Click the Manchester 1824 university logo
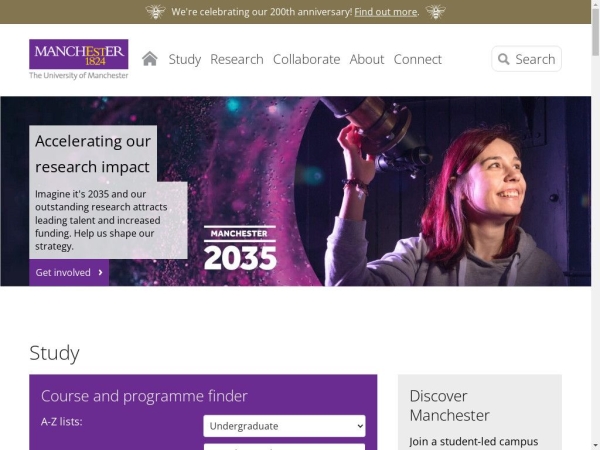 tap(79, 54)
